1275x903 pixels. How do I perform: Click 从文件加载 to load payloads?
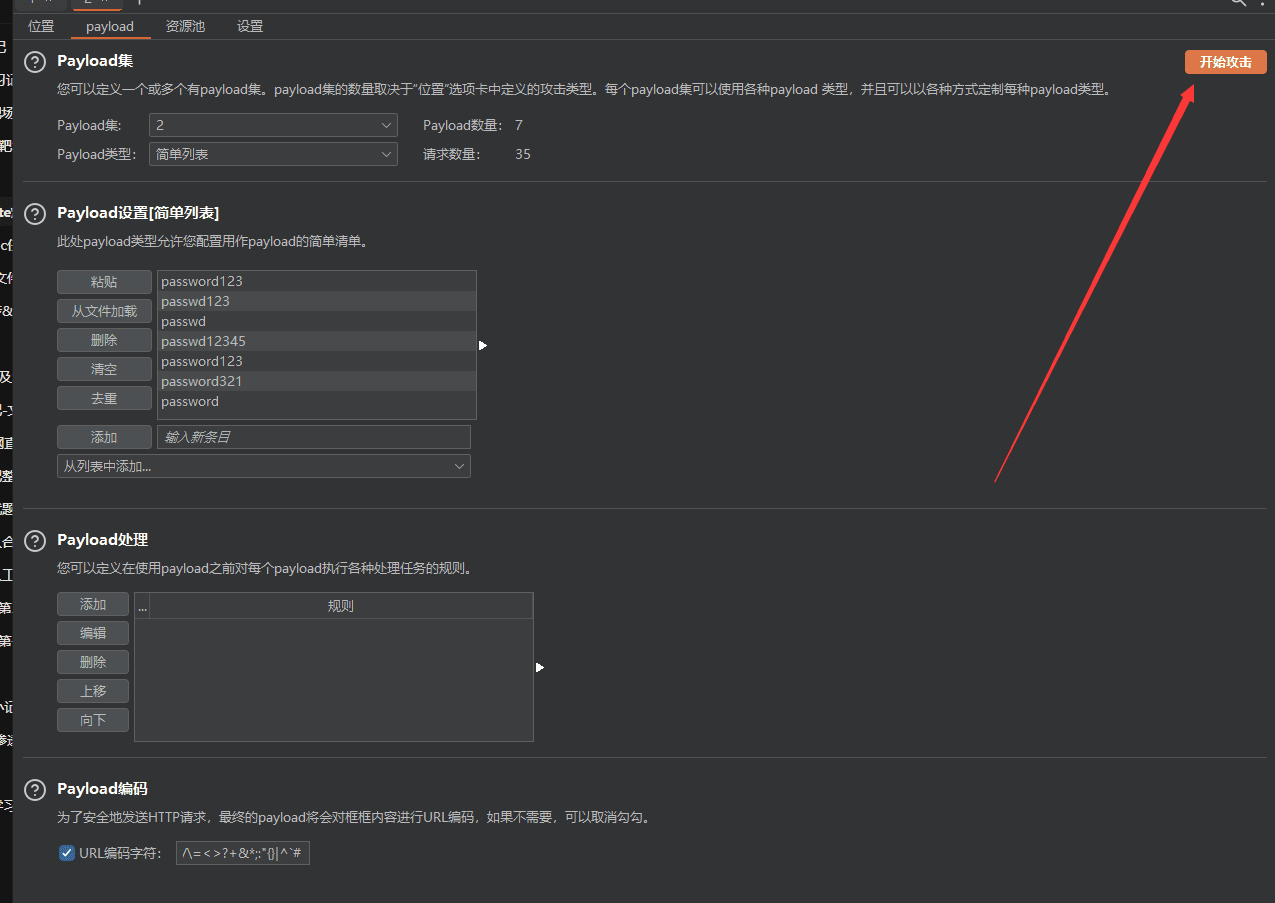coord(104,311)
